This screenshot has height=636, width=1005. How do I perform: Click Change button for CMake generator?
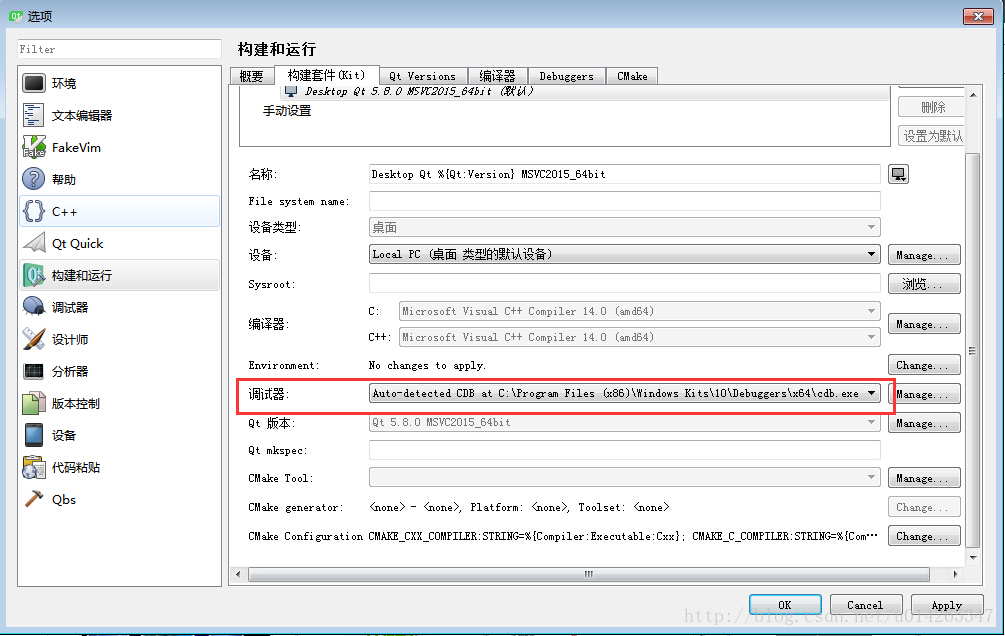[924, 507]
